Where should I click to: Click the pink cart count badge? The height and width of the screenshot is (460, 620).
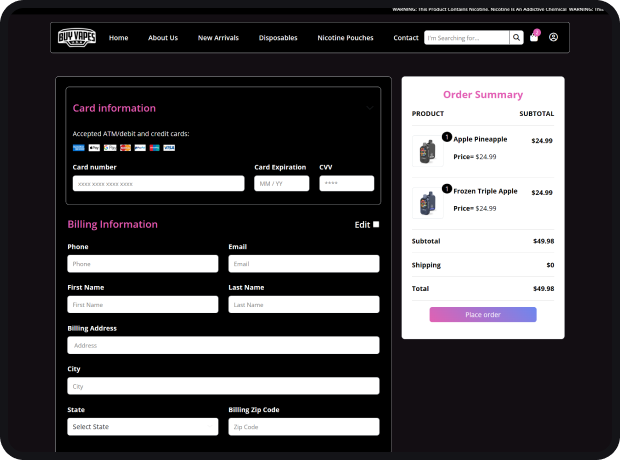point(537,32)
